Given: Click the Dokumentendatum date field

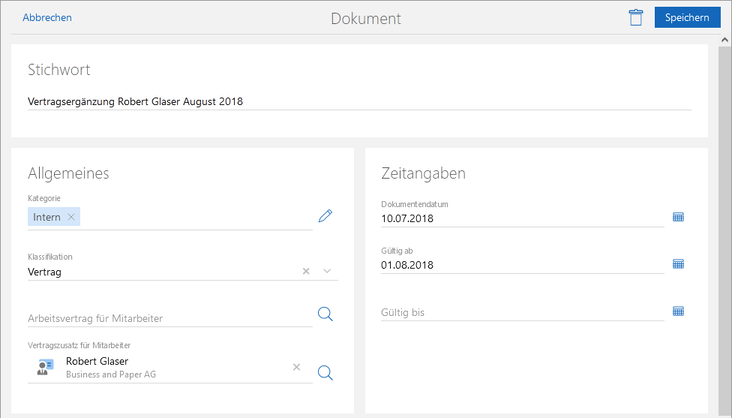Looking at the screenshot, I should pos(520,217).
